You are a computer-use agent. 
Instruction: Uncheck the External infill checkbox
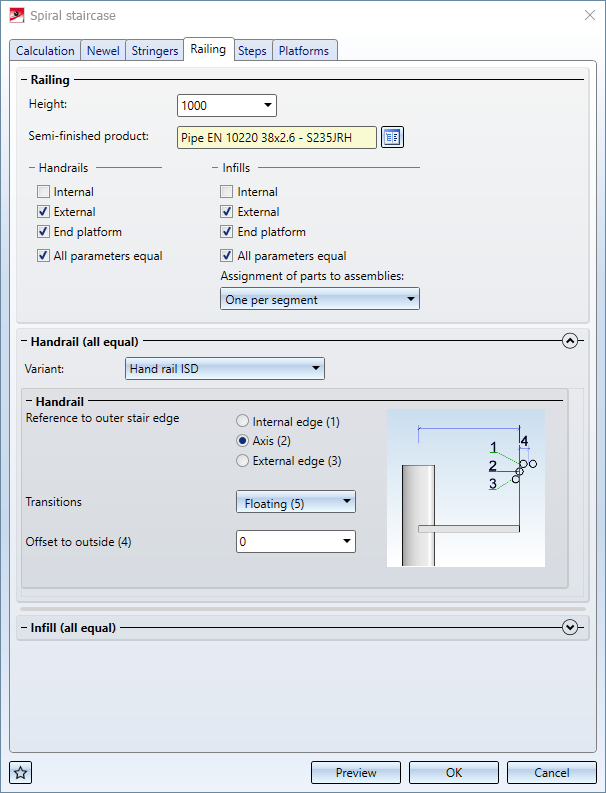(227, 211)
